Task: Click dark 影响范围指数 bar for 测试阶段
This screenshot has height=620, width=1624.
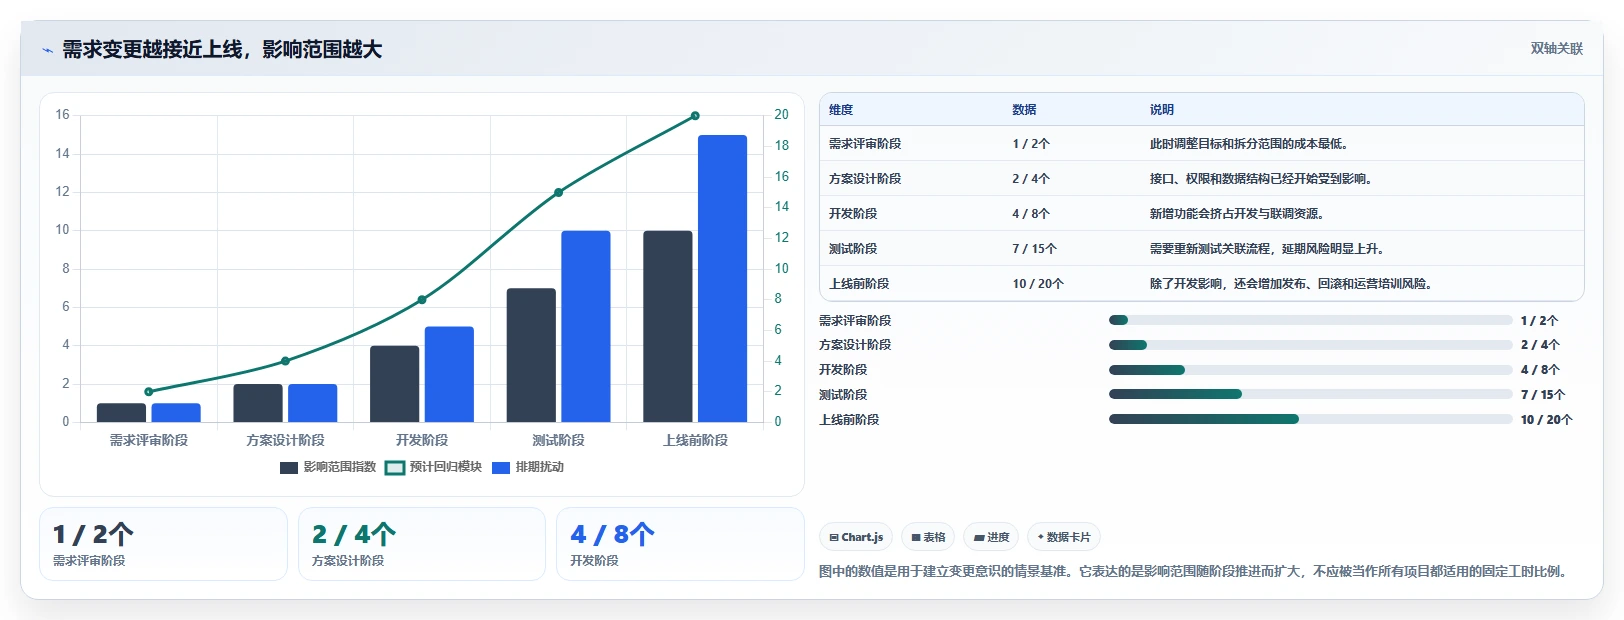Action: (531, 355)
